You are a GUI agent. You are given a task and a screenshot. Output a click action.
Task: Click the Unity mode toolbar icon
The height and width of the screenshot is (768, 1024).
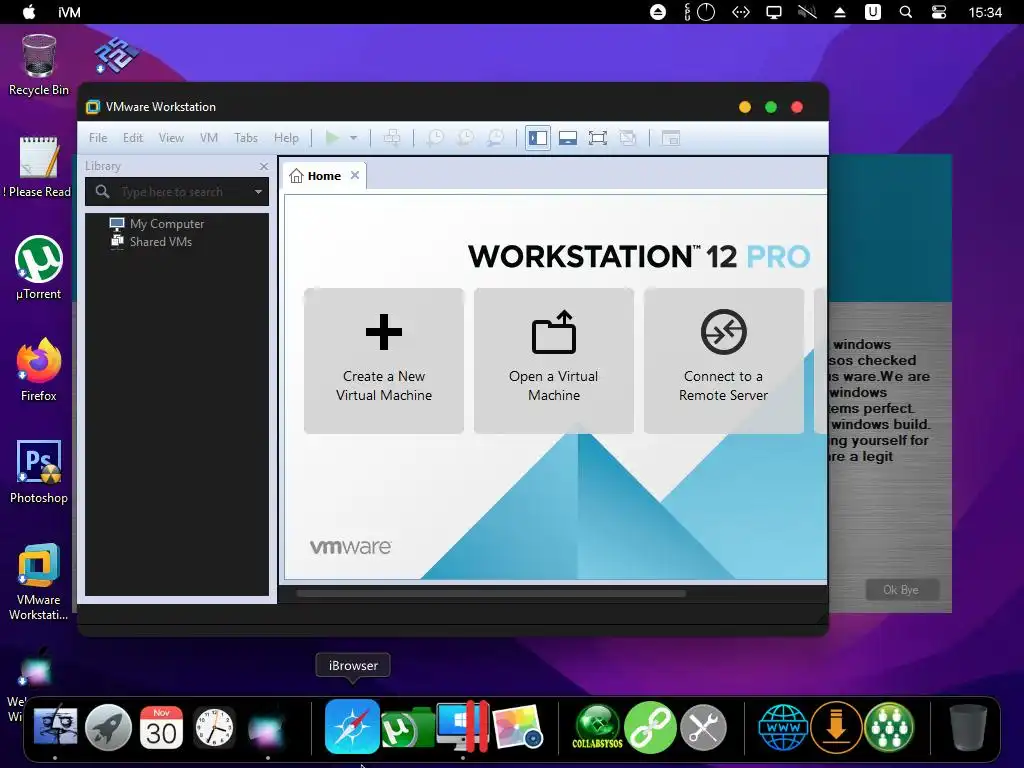tap(628, 138)
